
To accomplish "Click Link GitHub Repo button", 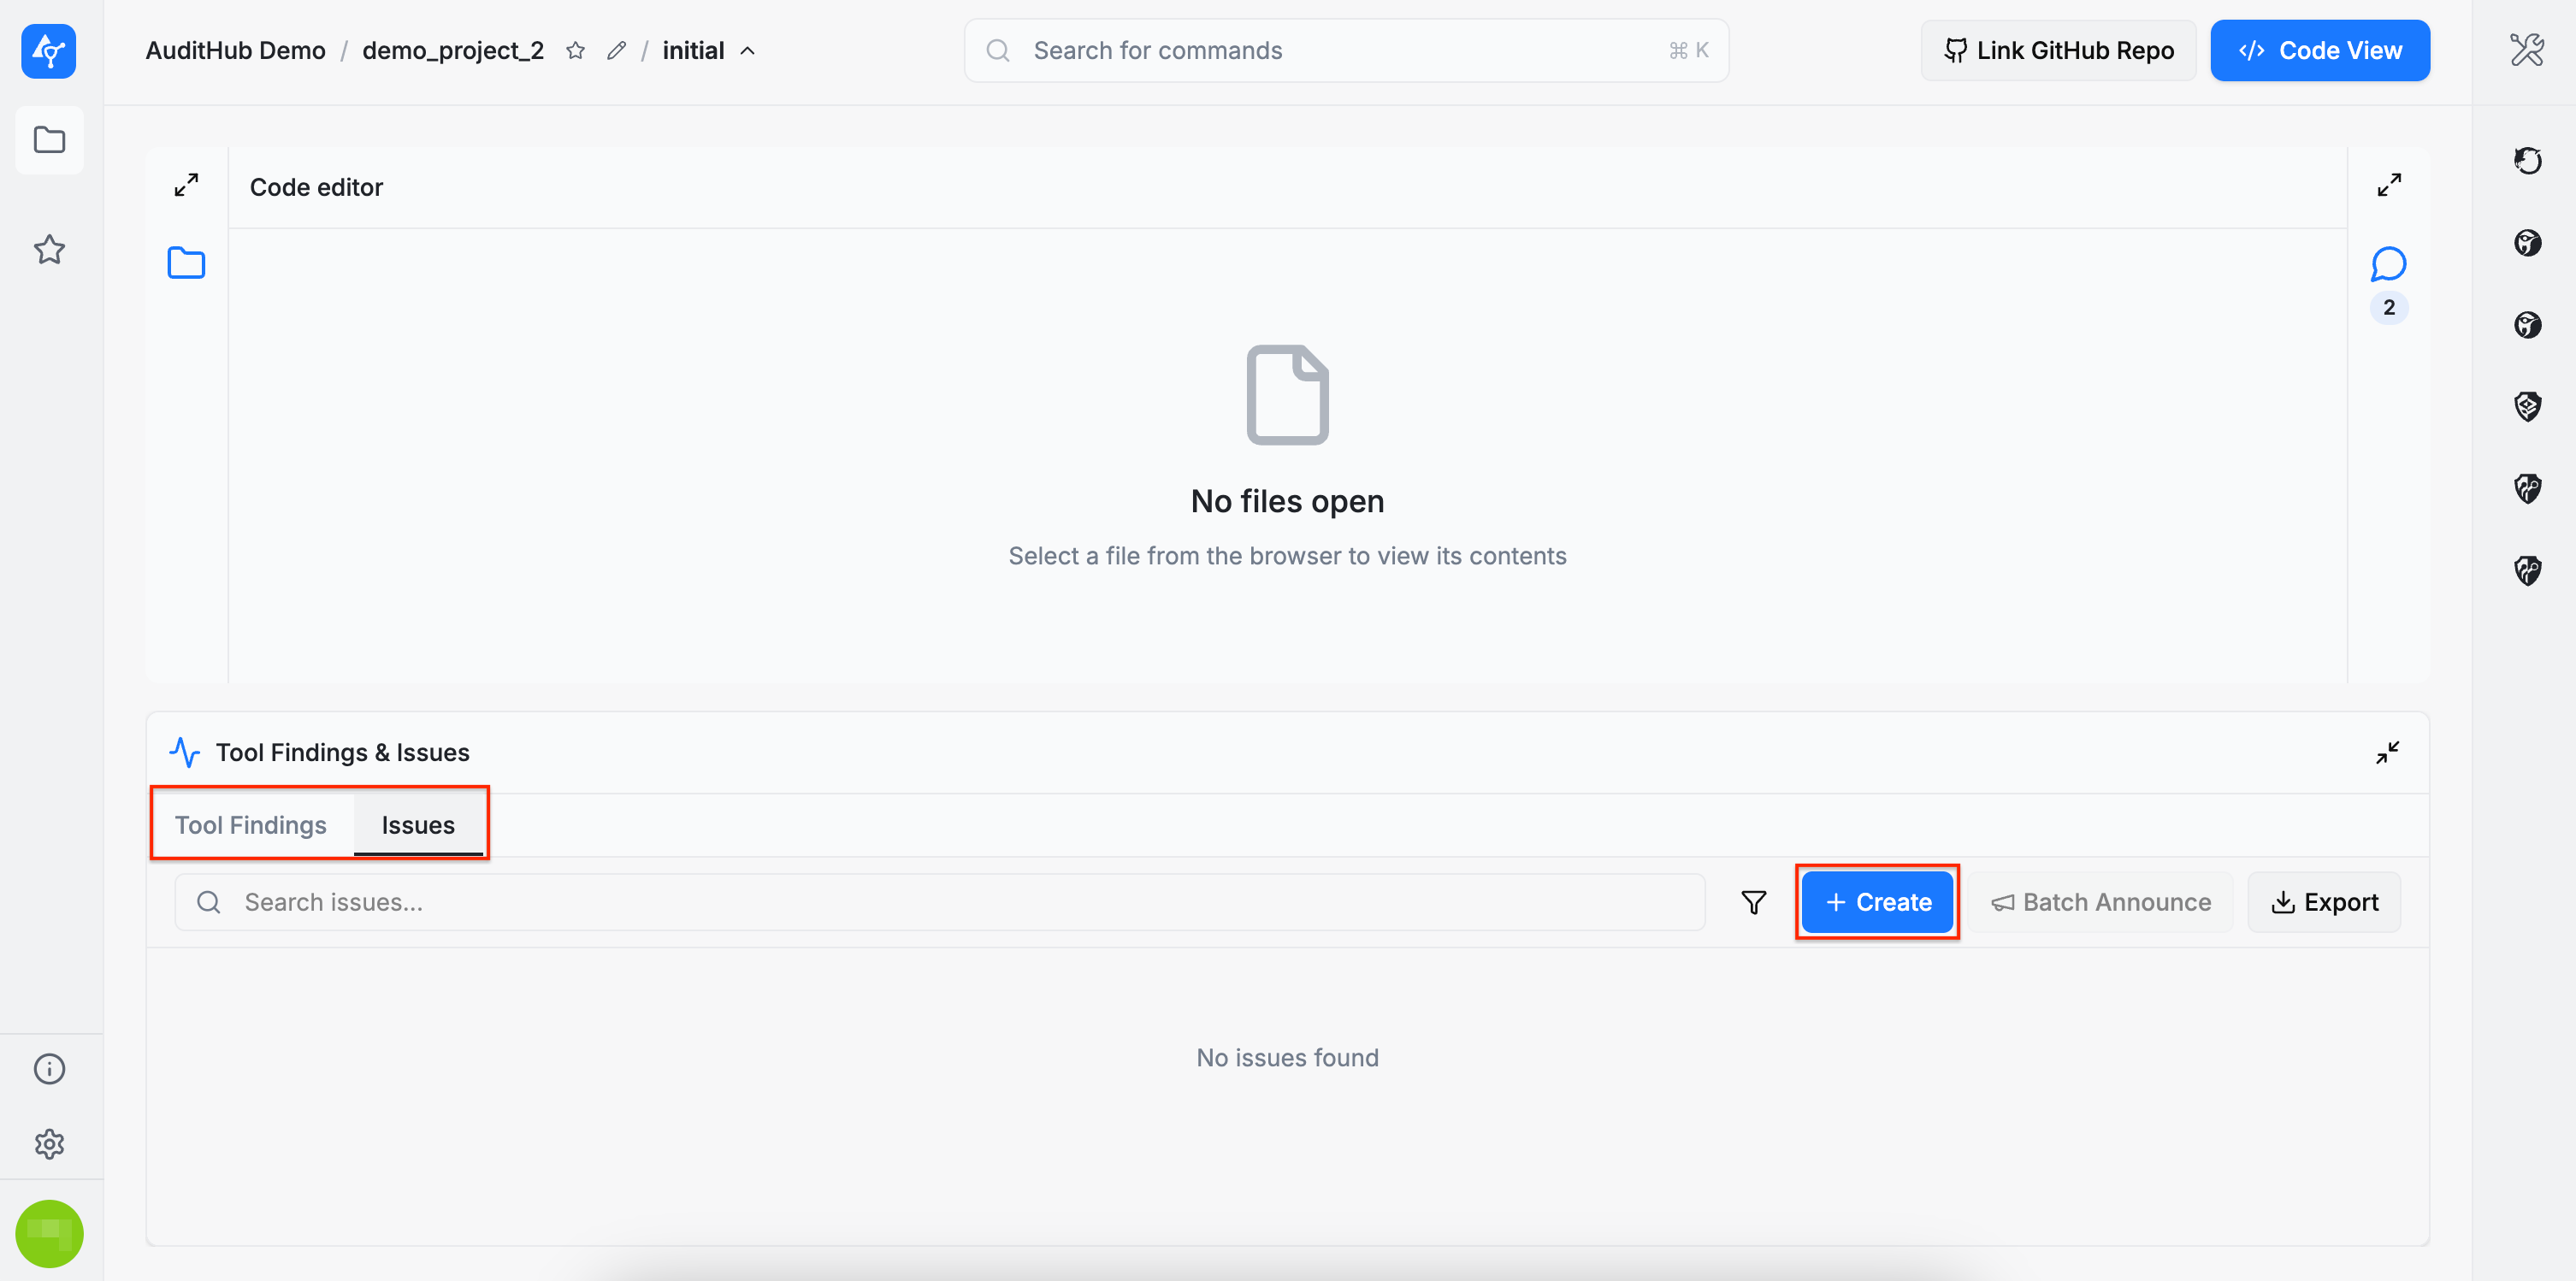I will [x=2058, y=50].
